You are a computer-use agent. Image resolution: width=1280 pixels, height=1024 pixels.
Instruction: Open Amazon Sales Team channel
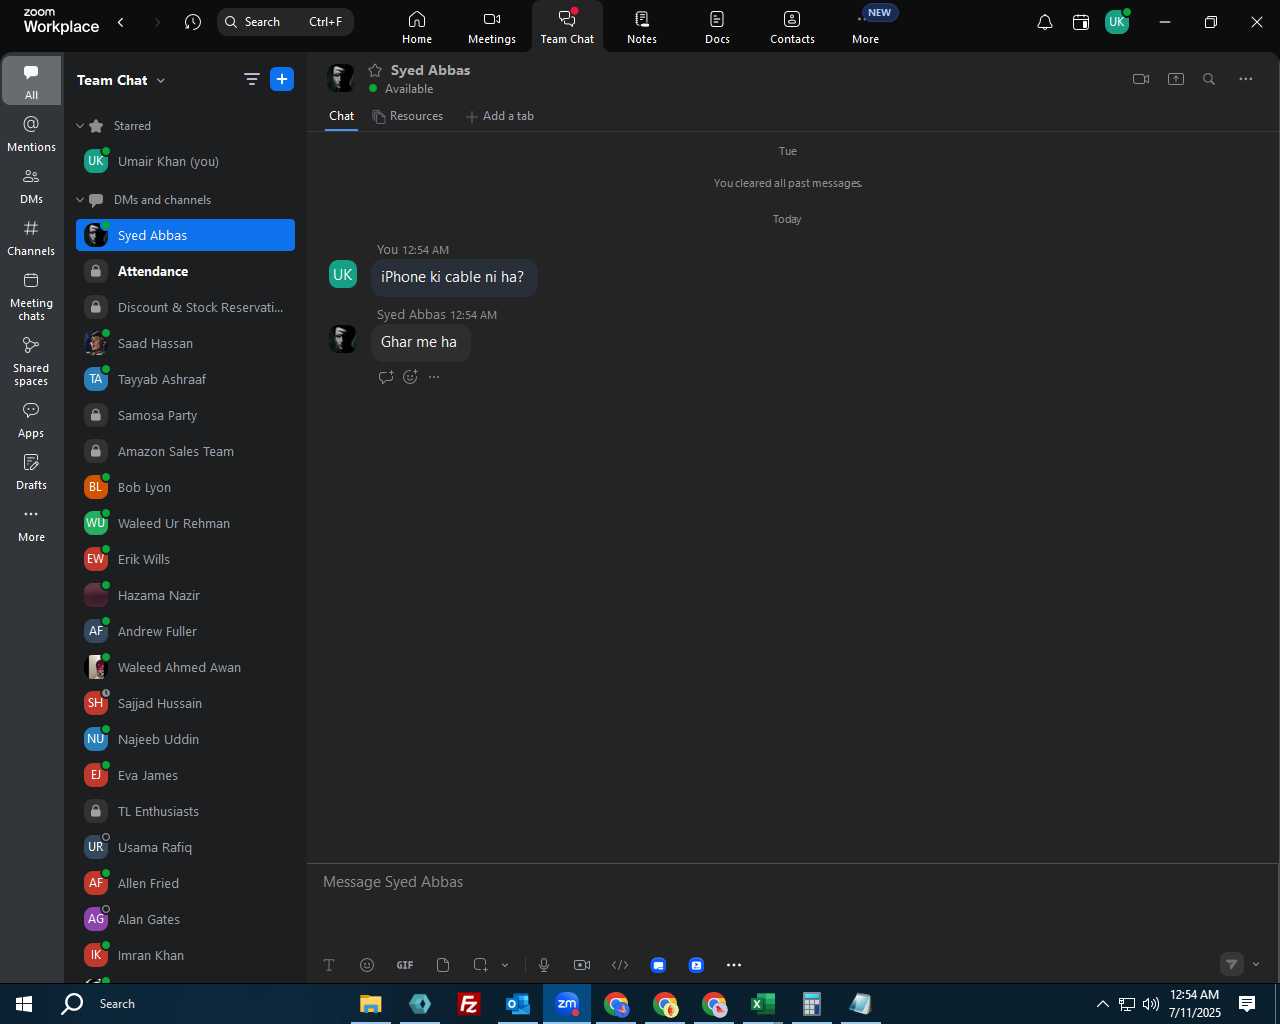tap(185, 451)
